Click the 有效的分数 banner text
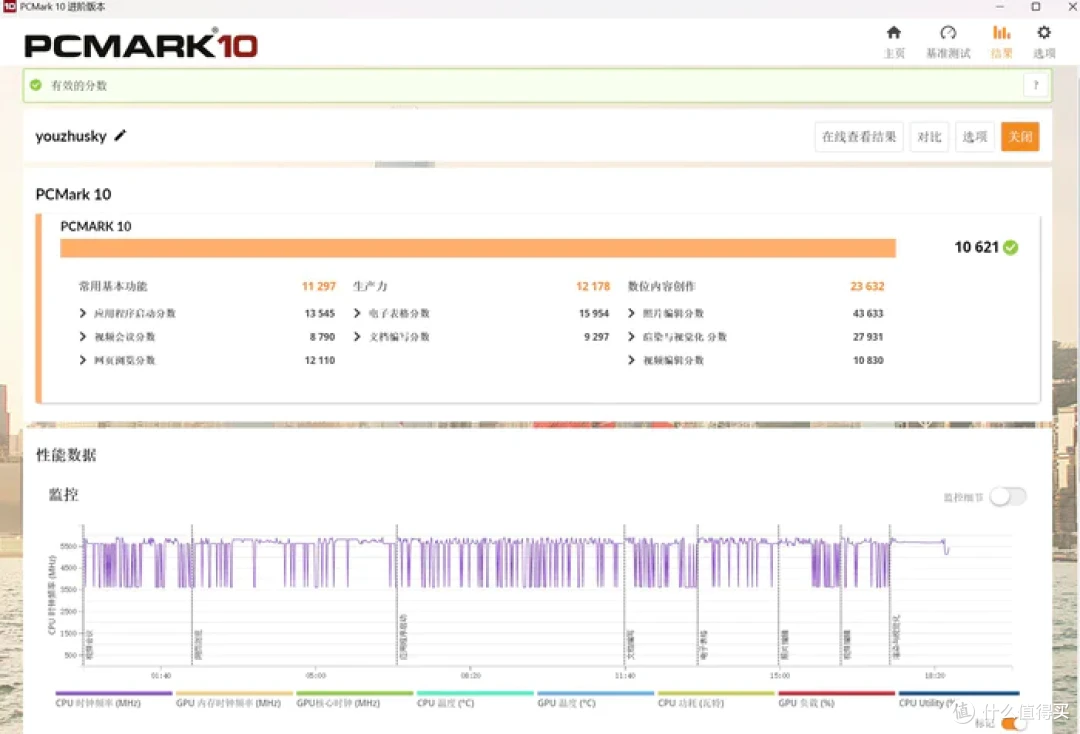1080x734 pixels. click(x=79, y=85)
